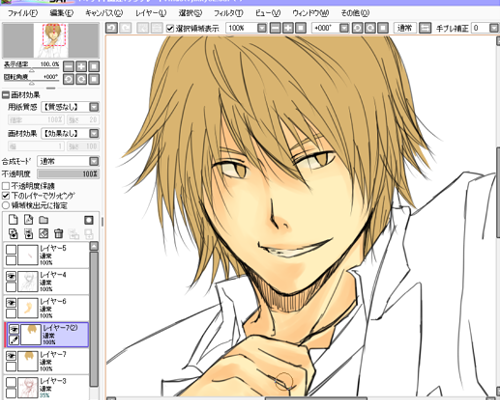Rotate view clockwise in top toolbar
The image size is (500, 400).
tap(370, 28)
